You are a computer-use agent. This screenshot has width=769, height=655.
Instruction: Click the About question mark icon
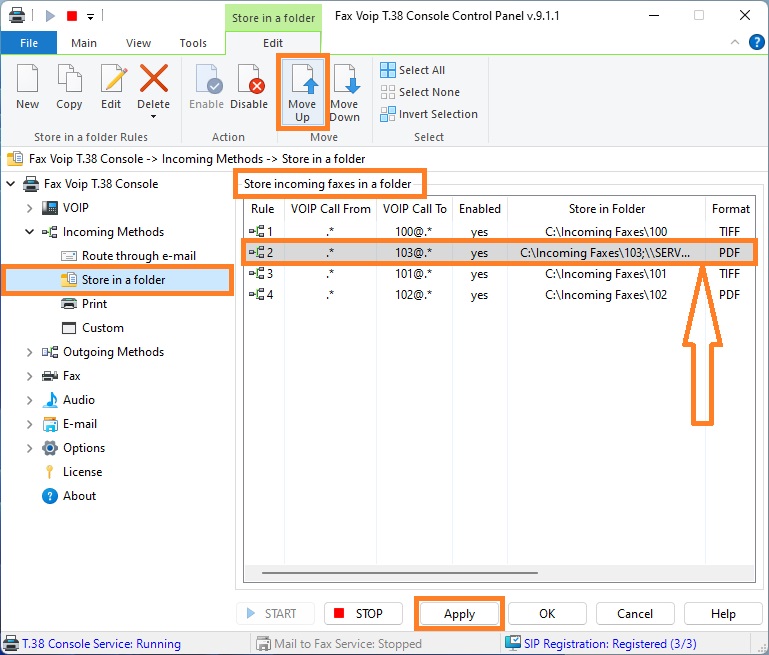tap(50, 496)
